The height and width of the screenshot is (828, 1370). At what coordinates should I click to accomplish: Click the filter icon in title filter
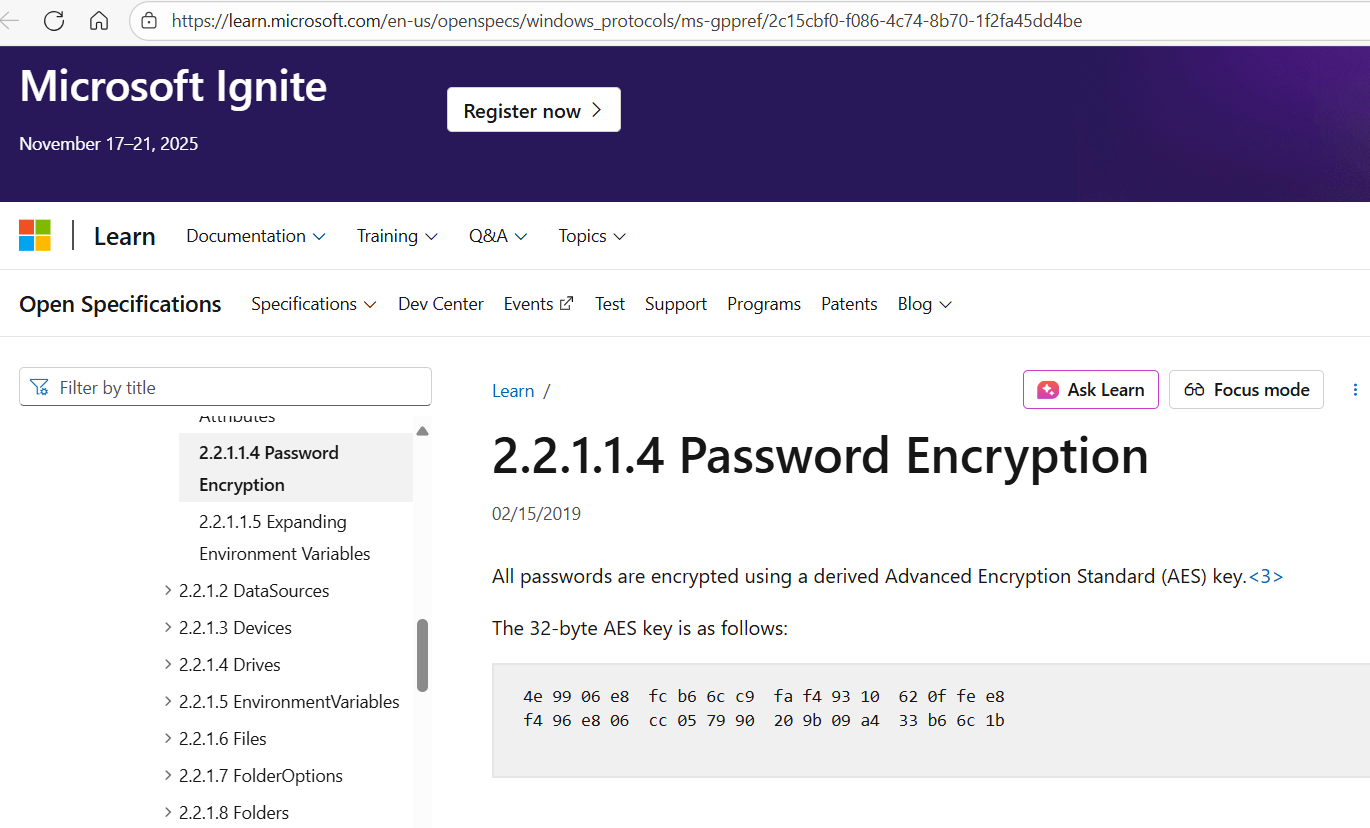pos(40,387)
